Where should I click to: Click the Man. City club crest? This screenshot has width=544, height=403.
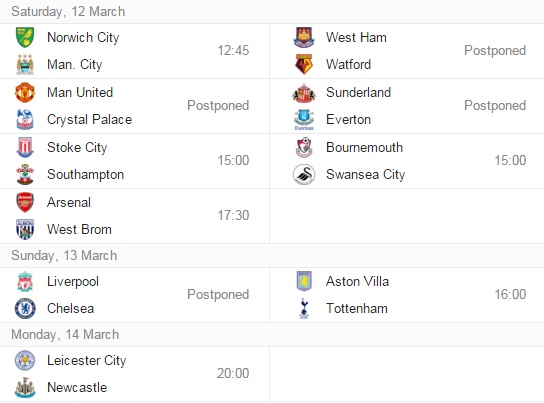click(x=25, y=65)
